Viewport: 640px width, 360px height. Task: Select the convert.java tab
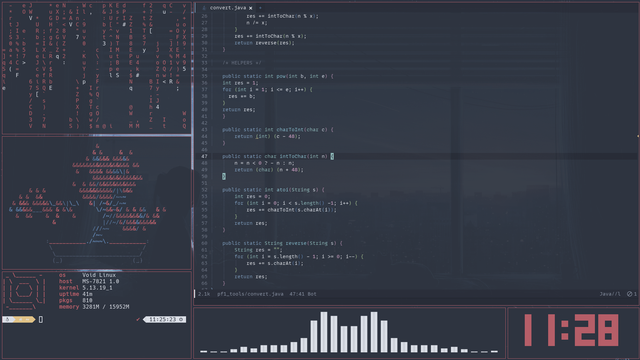228,8
